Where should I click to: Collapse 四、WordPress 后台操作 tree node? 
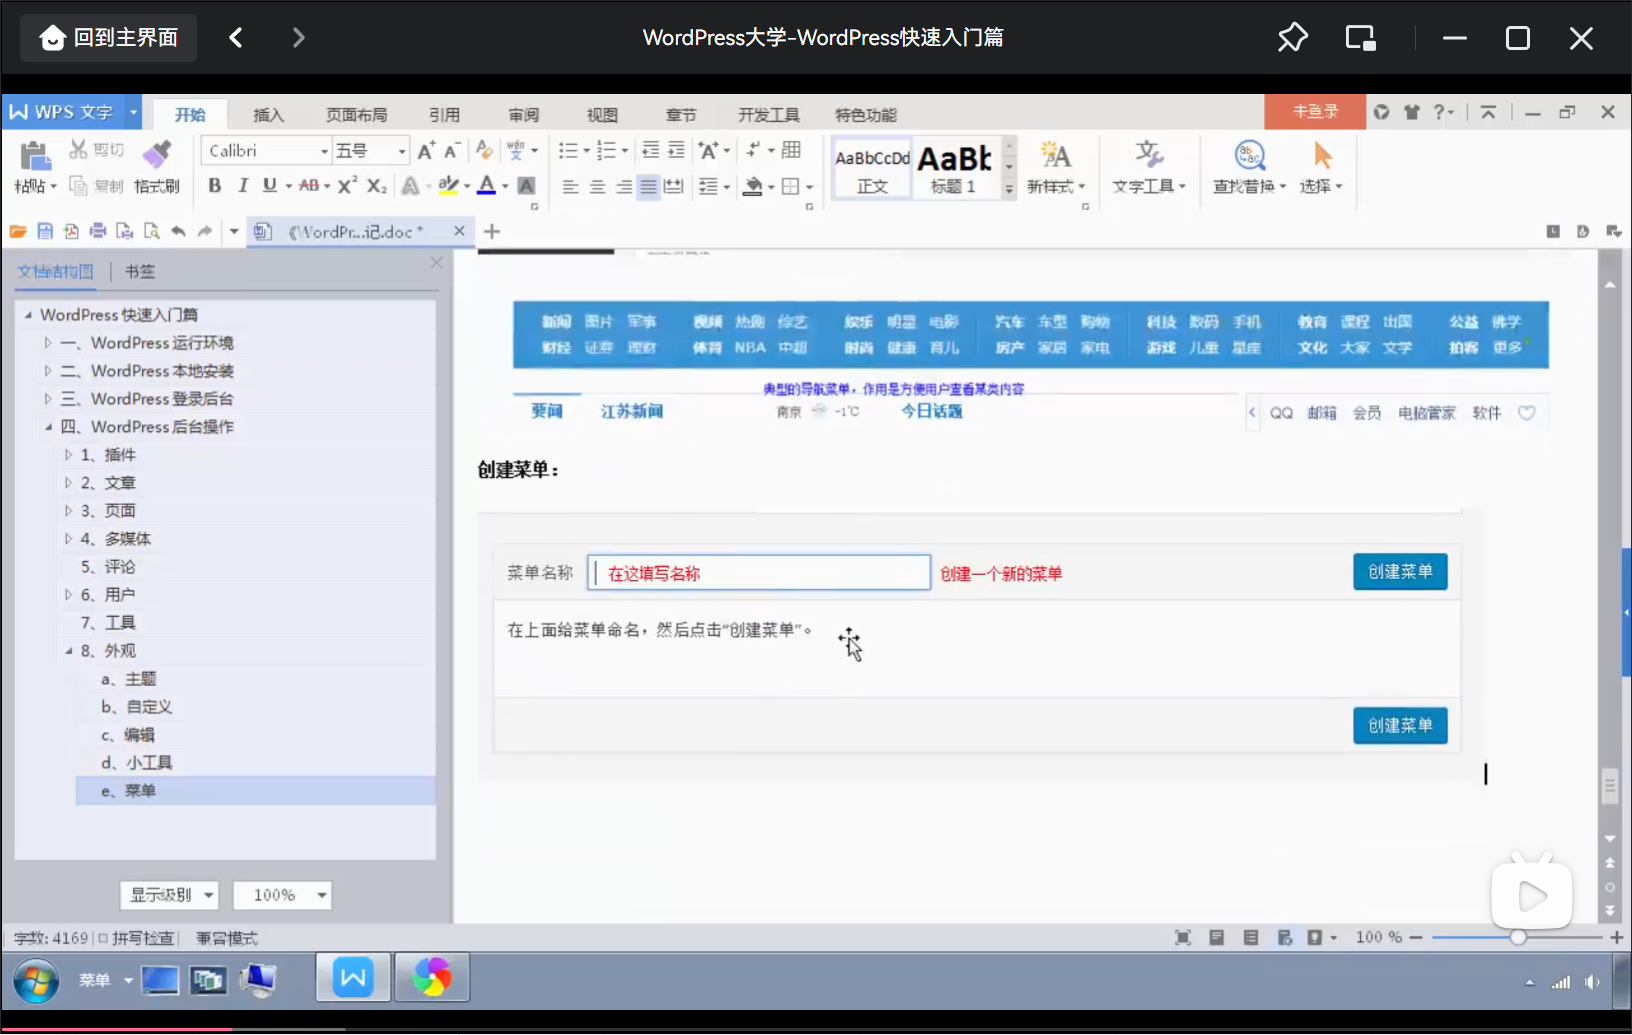click(x=48, y=427)
